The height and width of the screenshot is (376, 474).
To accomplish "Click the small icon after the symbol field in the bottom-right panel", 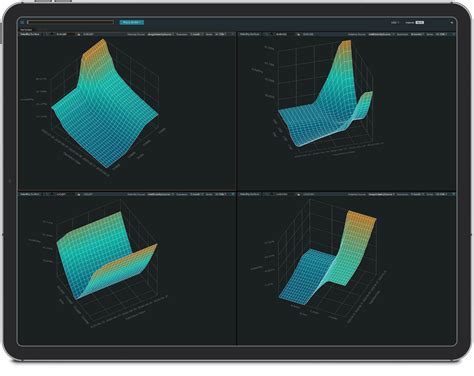I will coord(299,194).
